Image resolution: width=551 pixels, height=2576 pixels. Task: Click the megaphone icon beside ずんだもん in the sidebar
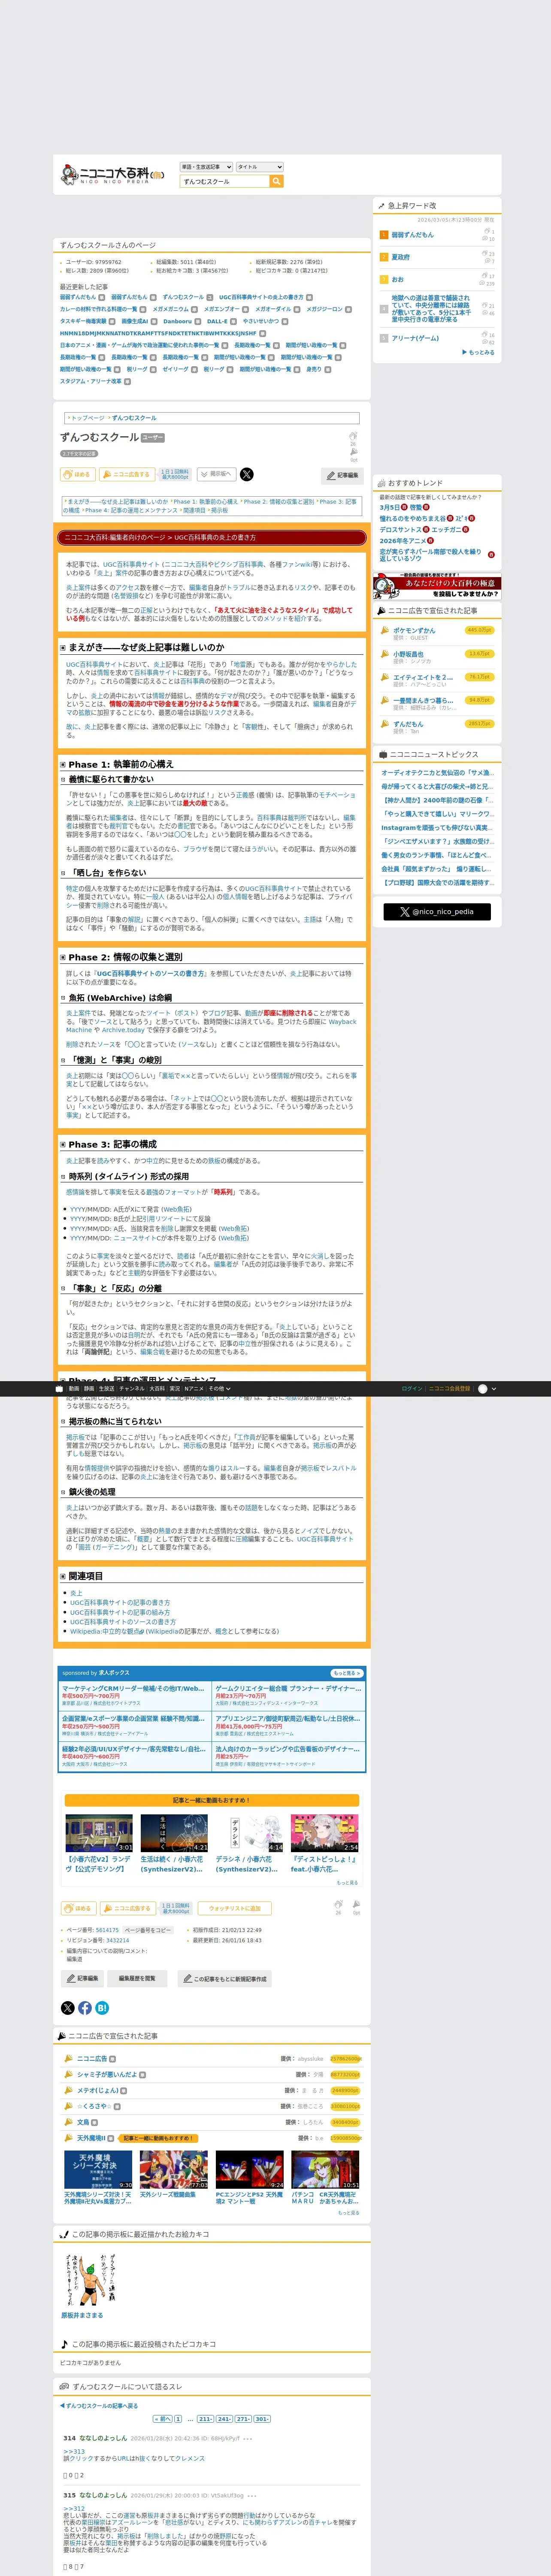(384, 724)
